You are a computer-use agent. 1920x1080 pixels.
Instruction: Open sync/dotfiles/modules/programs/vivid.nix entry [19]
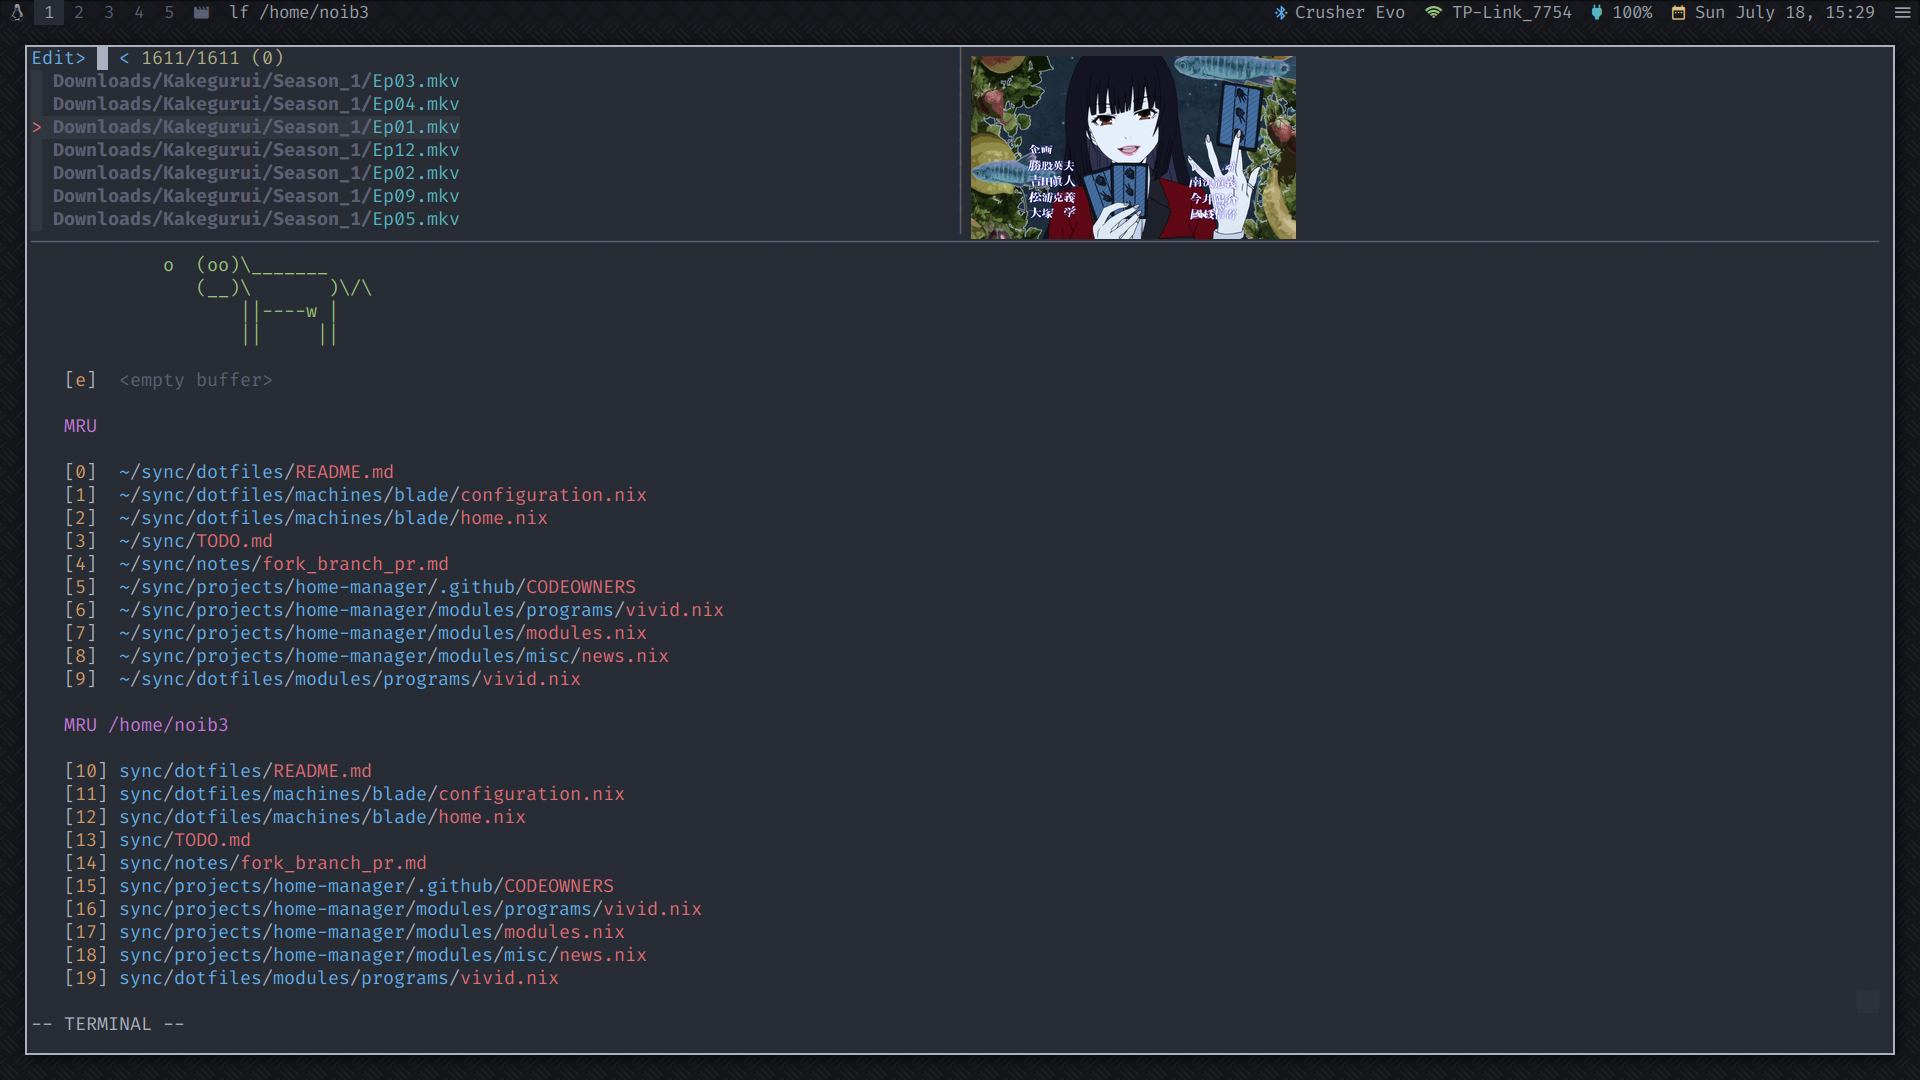[x=338, y=978]
